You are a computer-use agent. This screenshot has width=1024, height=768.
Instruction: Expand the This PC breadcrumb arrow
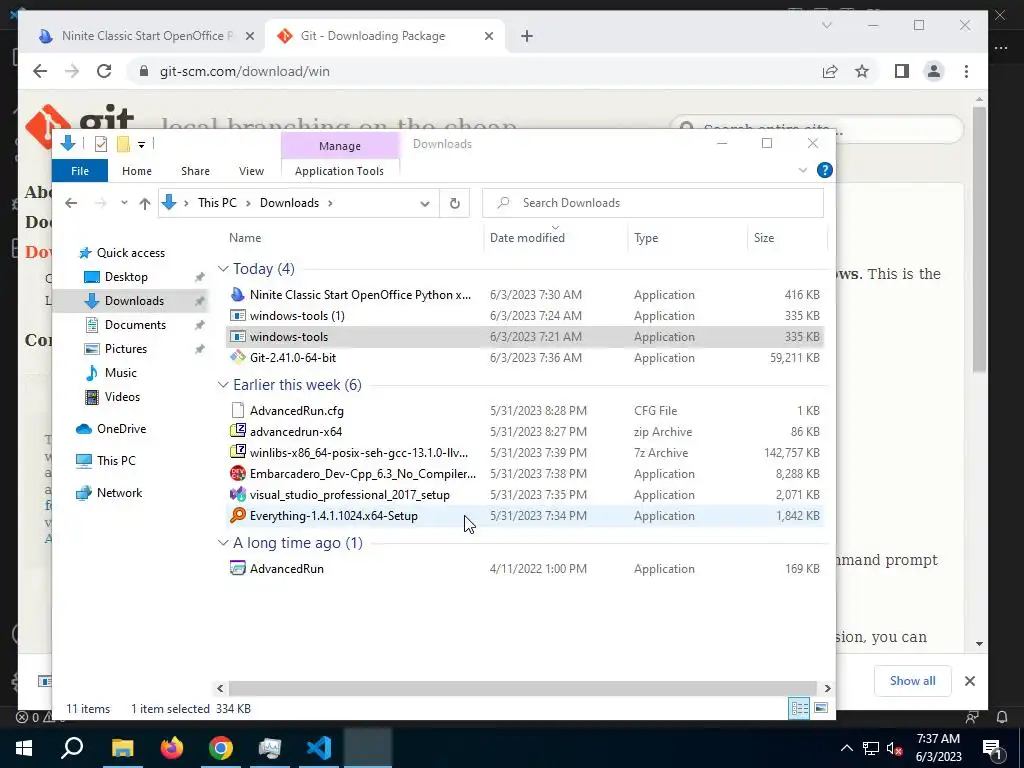[x=249, y=203]
